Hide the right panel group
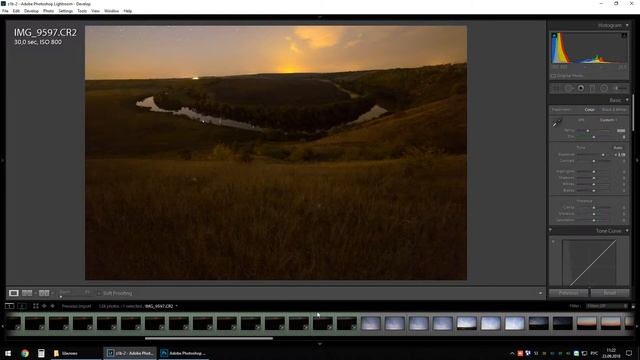Image resolution: width=640 pixels, height=360 pixels. coord(637,161)
